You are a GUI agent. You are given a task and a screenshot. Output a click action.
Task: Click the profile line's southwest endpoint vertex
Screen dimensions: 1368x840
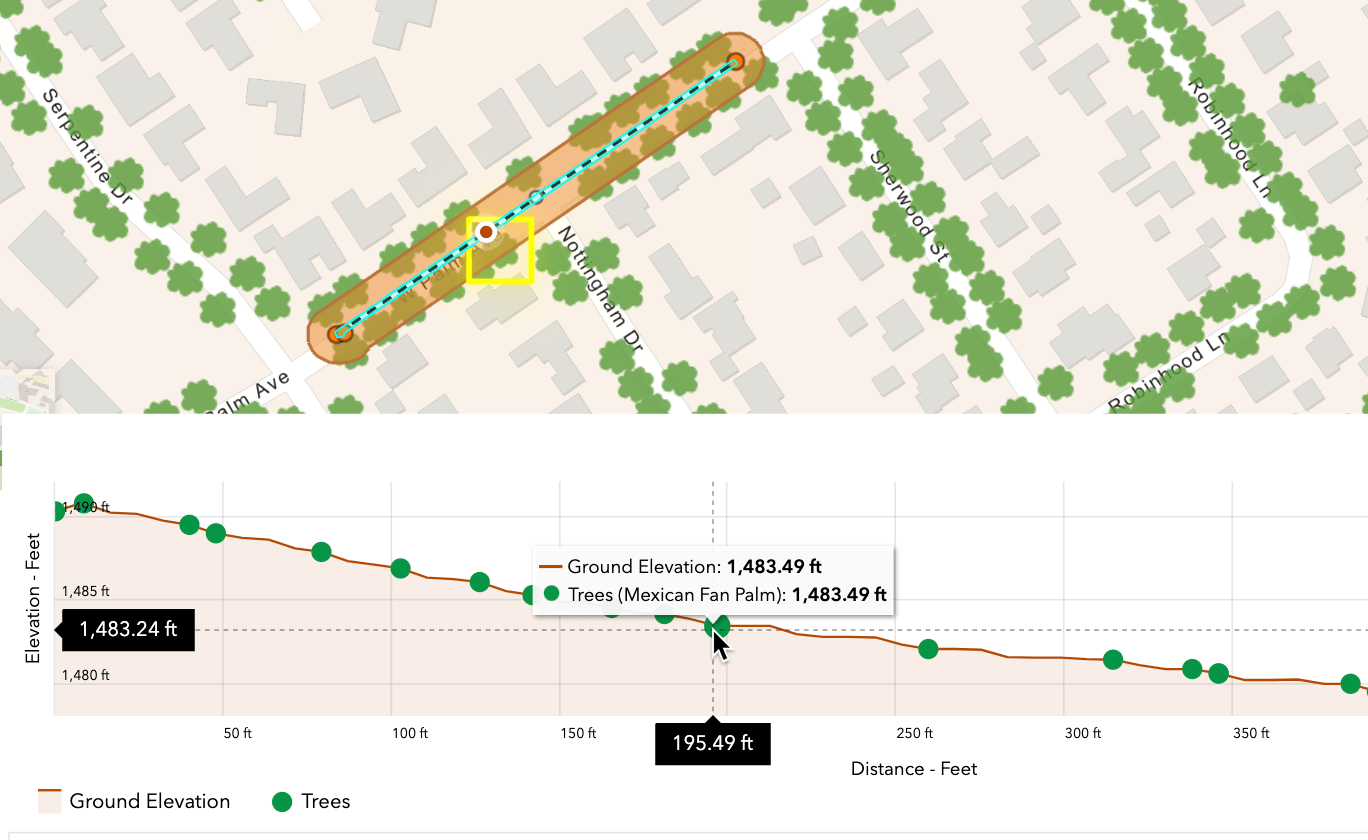coord(341,332)
